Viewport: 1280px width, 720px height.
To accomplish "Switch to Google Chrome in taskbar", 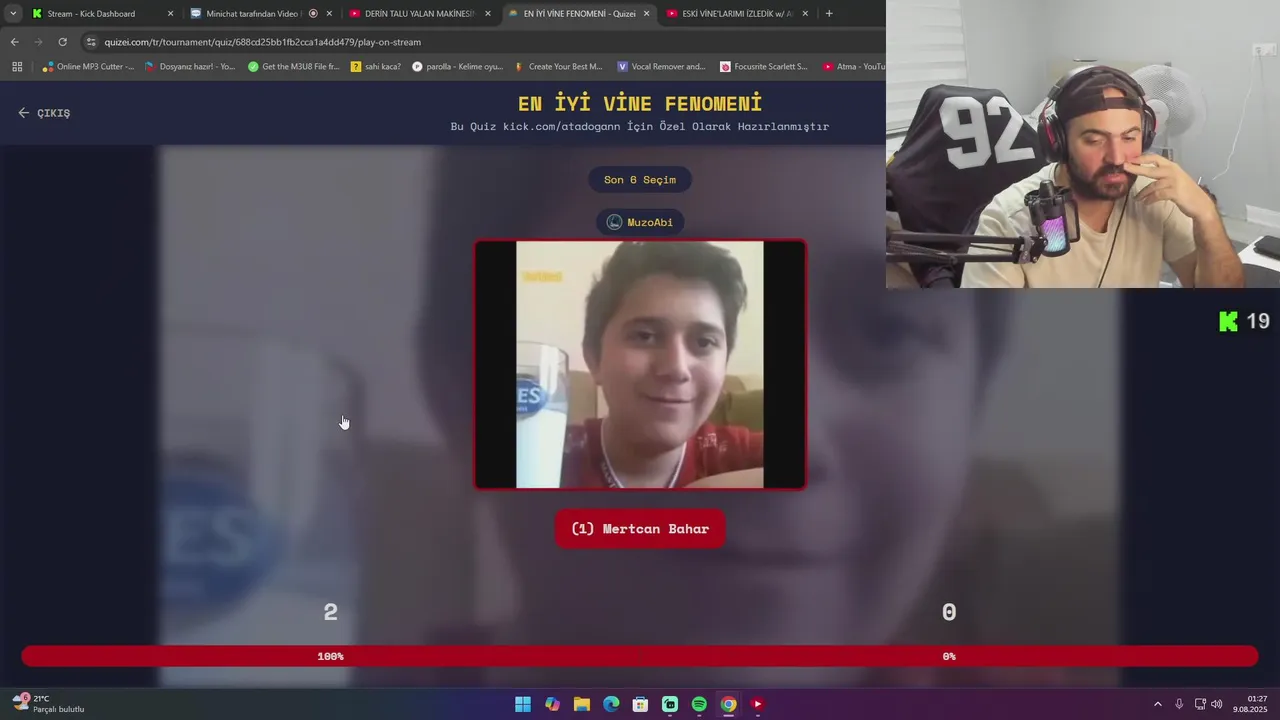I will point(729,704).
